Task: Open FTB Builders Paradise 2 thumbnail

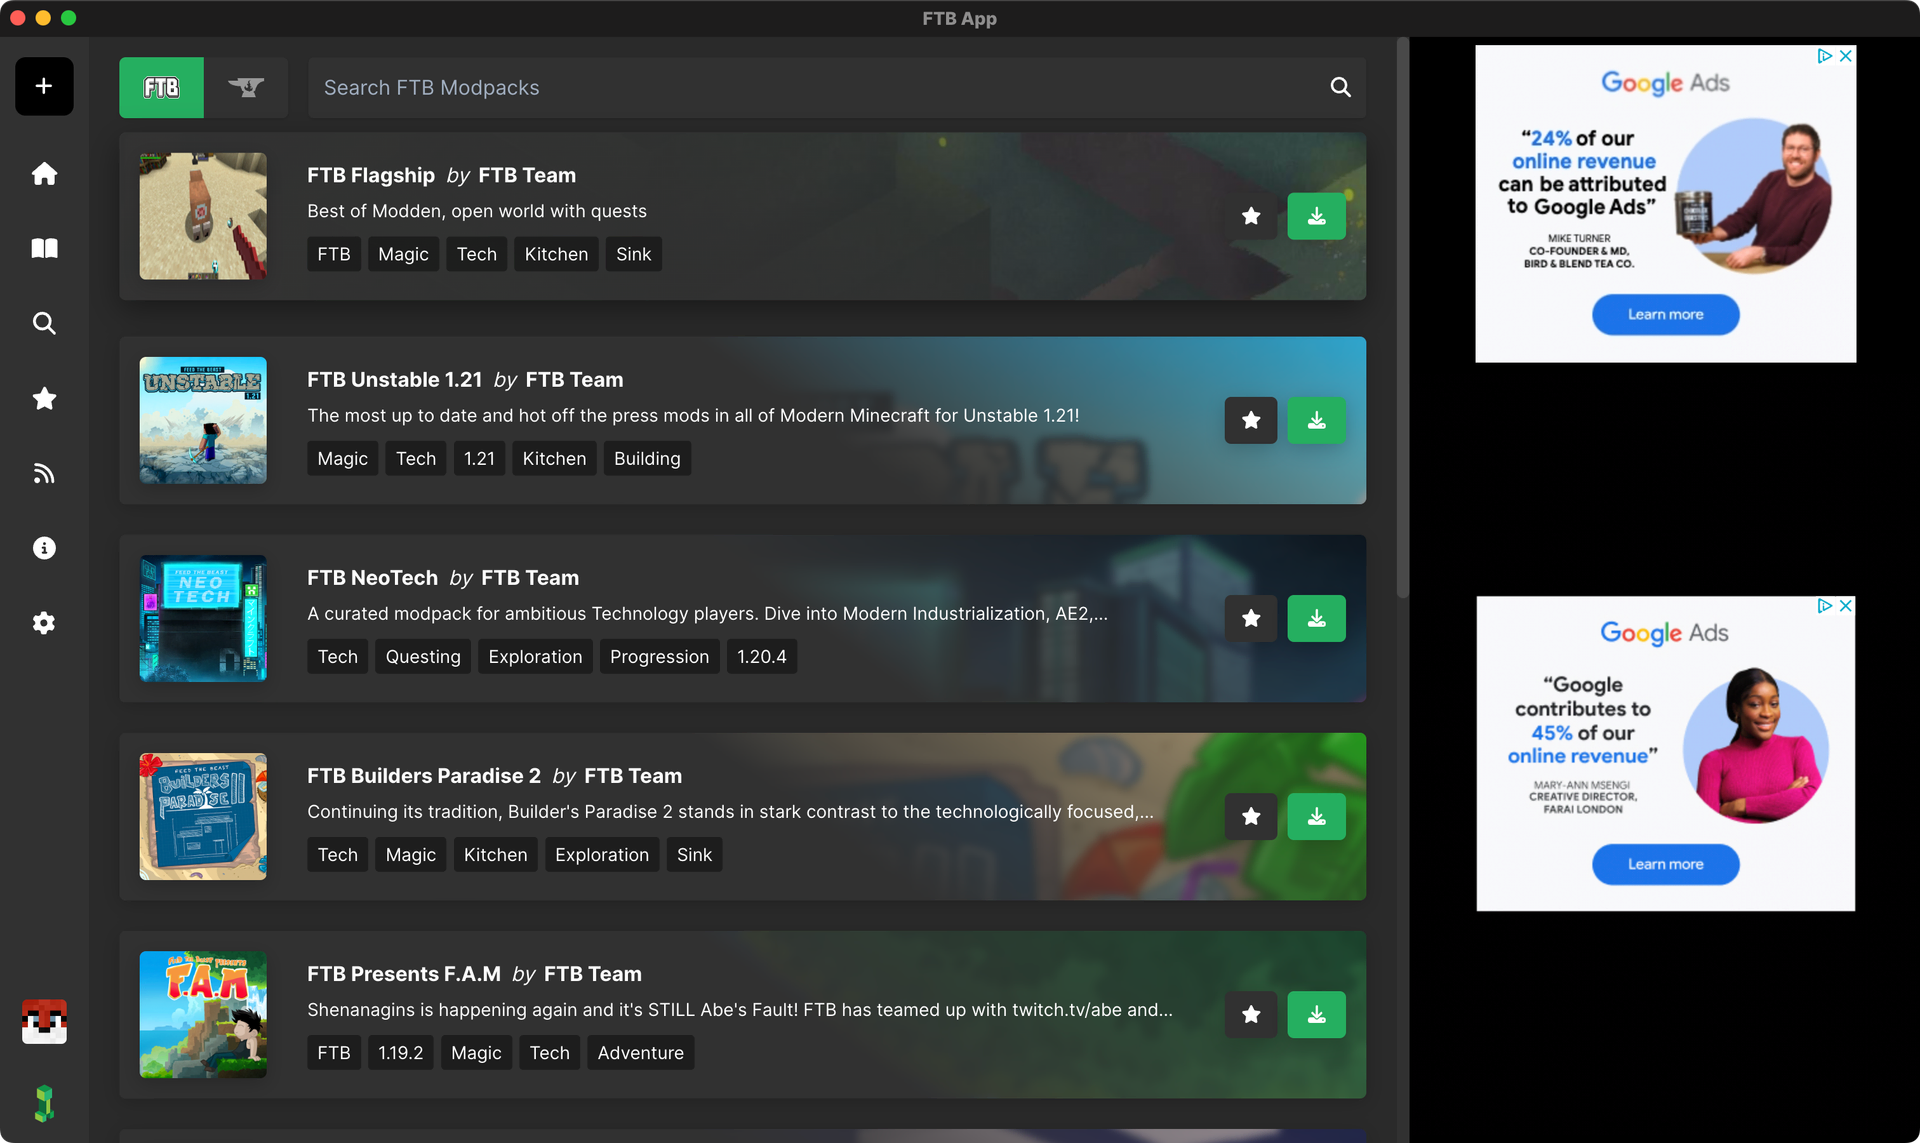Action: (x=203, y=816)
